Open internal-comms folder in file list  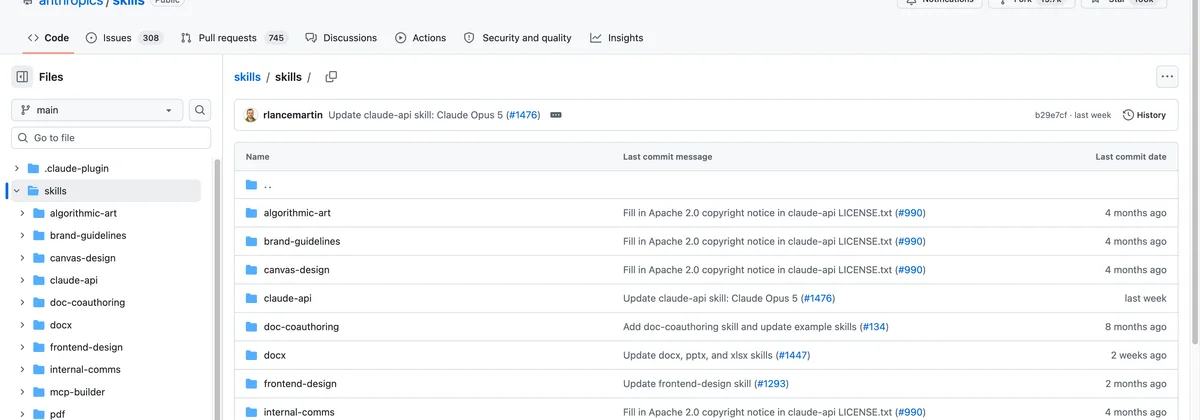click(x=299, y=412)
